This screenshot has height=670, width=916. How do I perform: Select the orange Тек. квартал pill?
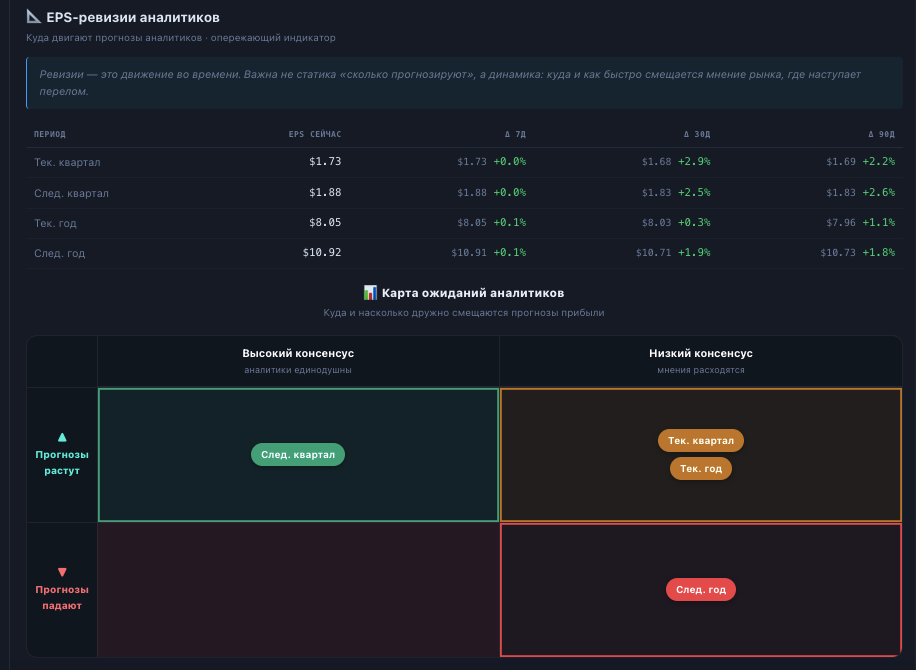(701, 440)
